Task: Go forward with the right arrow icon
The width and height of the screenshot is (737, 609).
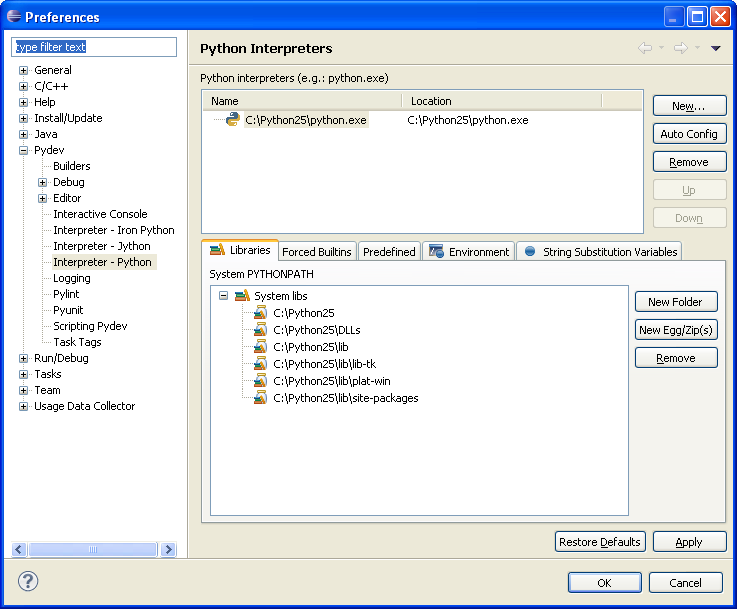Action: tap(681, 48)
